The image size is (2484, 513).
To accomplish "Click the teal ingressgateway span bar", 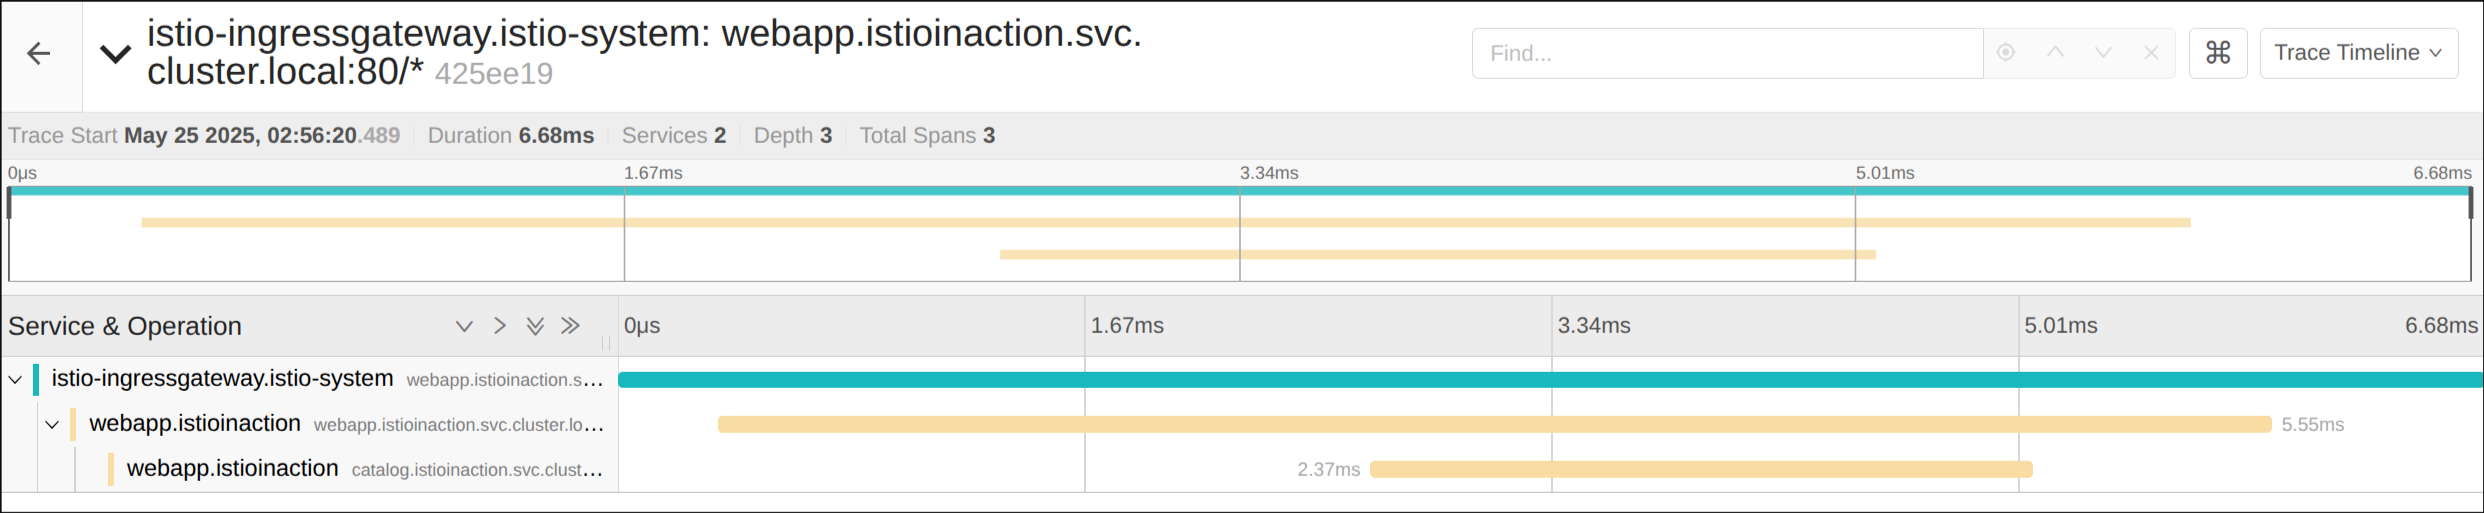I will pos(1550,380).
